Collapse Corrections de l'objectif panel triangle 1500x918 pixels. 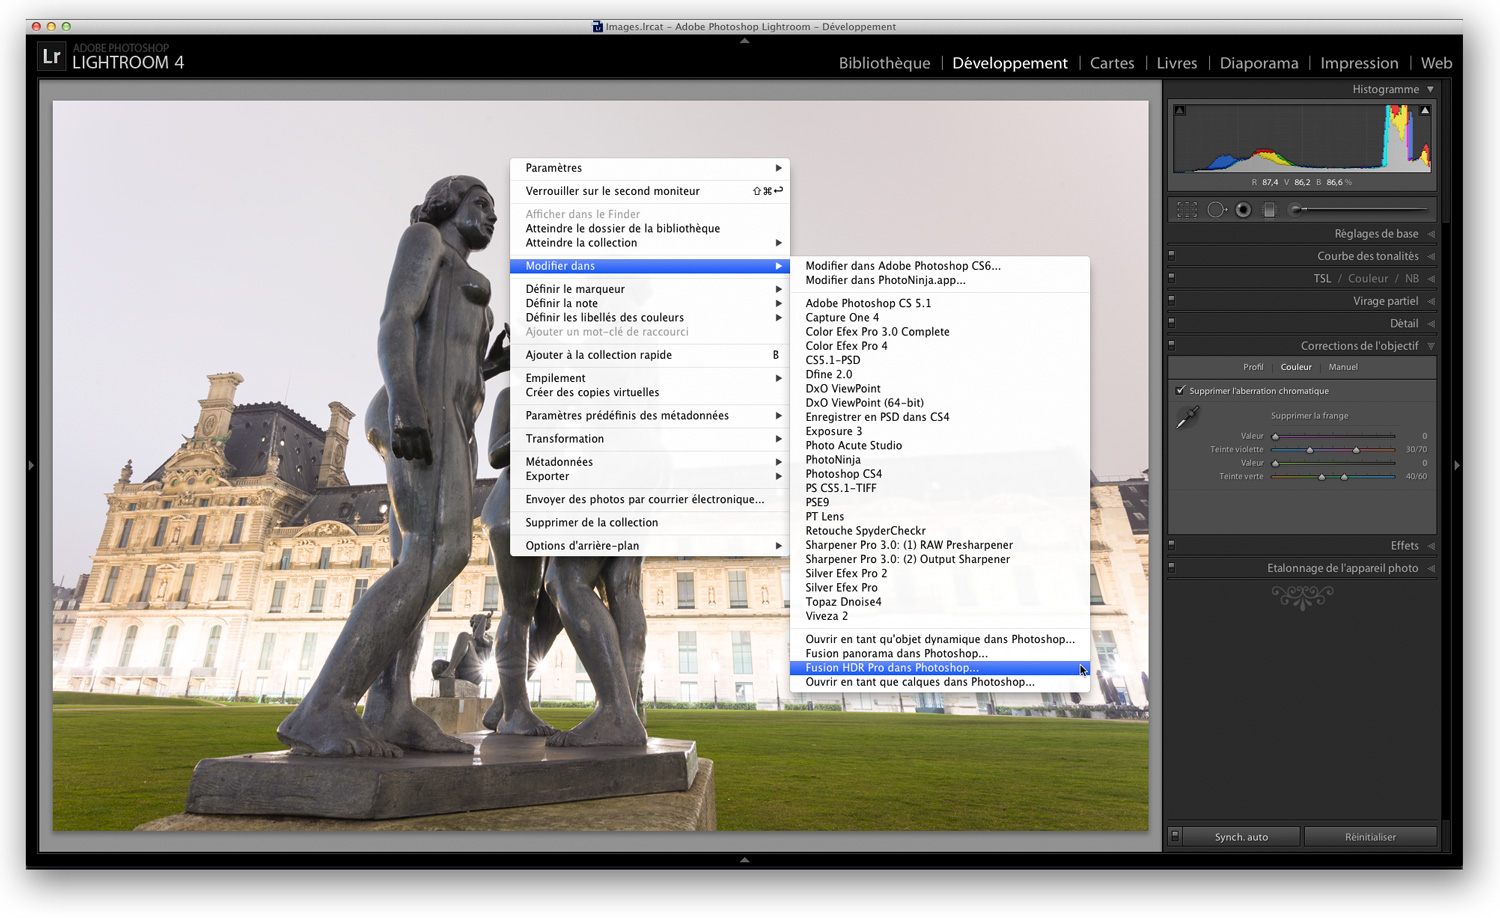(1431, 346)
